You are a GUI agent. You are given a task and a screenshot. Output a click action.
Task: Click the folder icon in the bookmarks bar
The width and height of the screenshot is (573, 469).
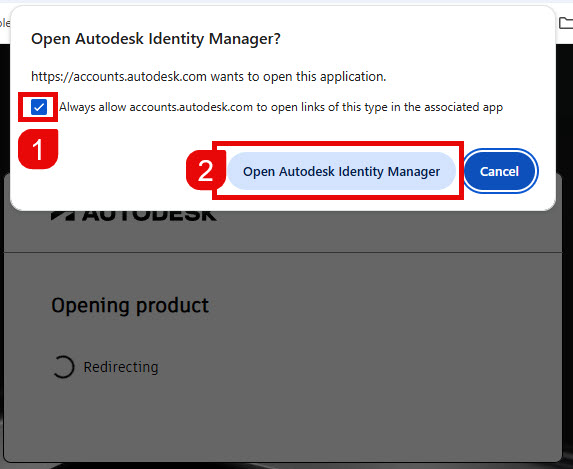coord(566,23)
